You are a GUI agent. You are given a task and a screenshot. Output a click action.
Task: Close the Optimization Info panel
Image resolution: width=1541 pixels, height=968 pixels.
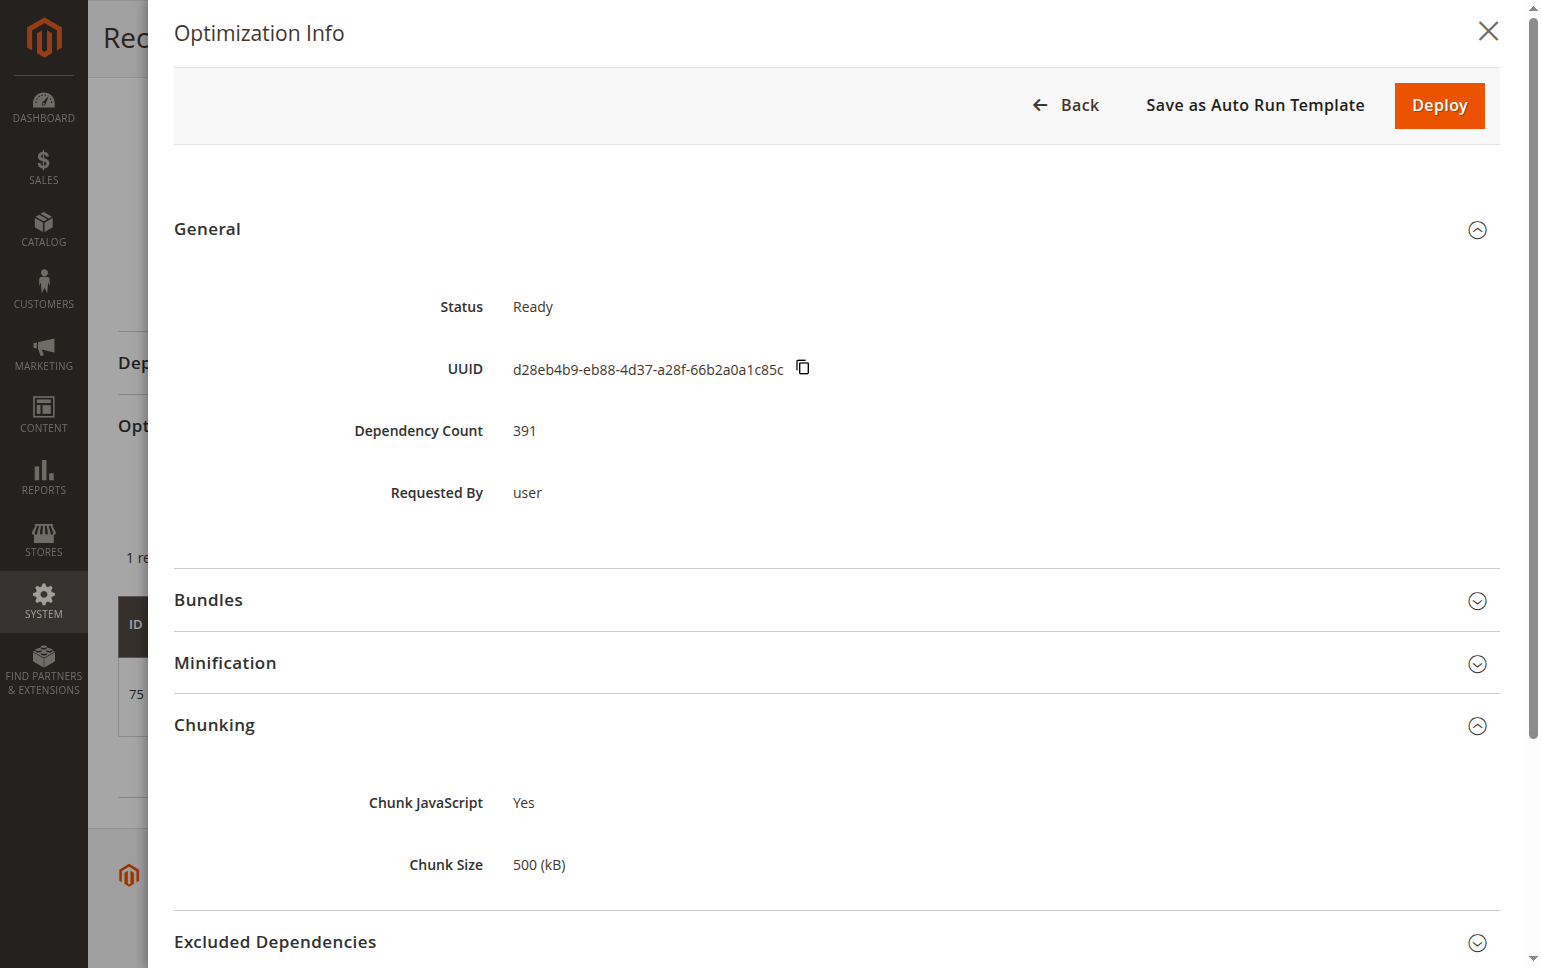coord(1488,31)
